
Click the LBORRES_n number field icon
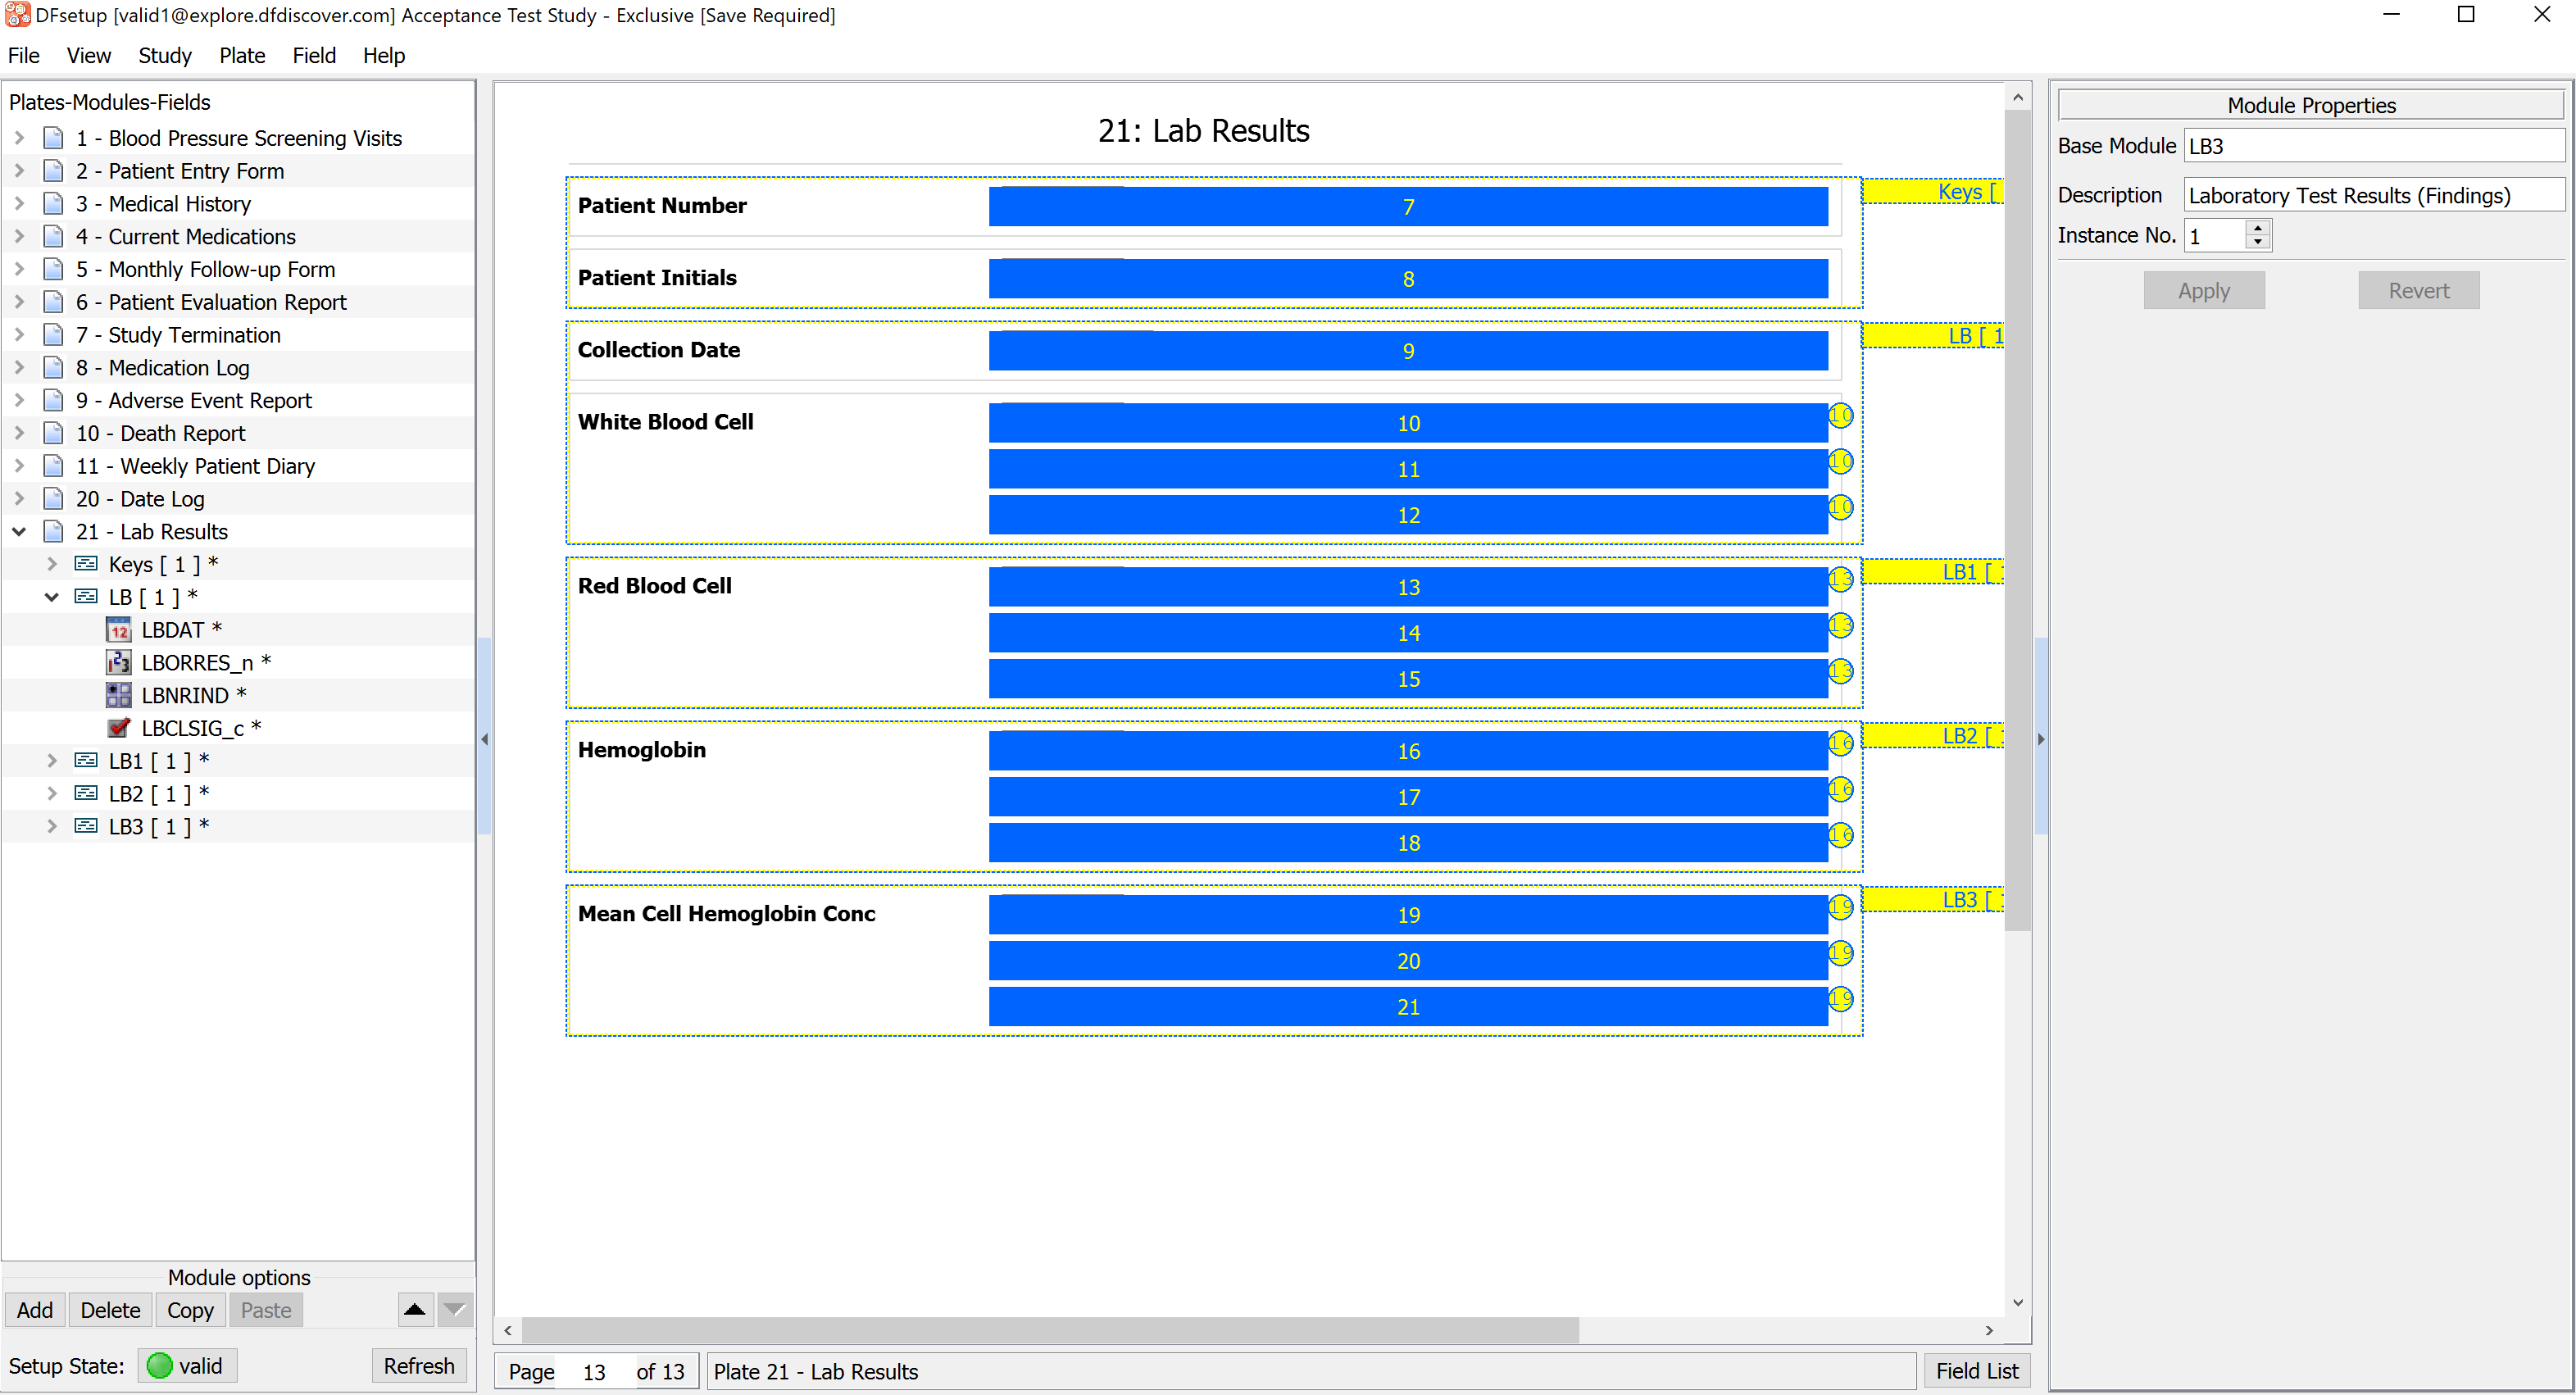[118, 663]
